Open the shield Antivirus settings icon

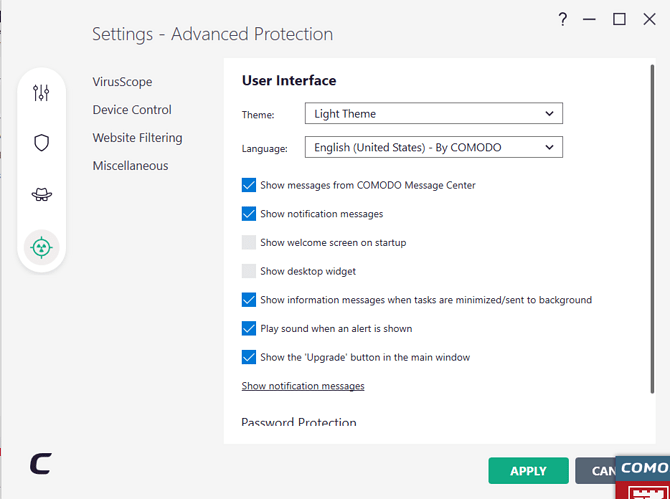tap(41, 143)
